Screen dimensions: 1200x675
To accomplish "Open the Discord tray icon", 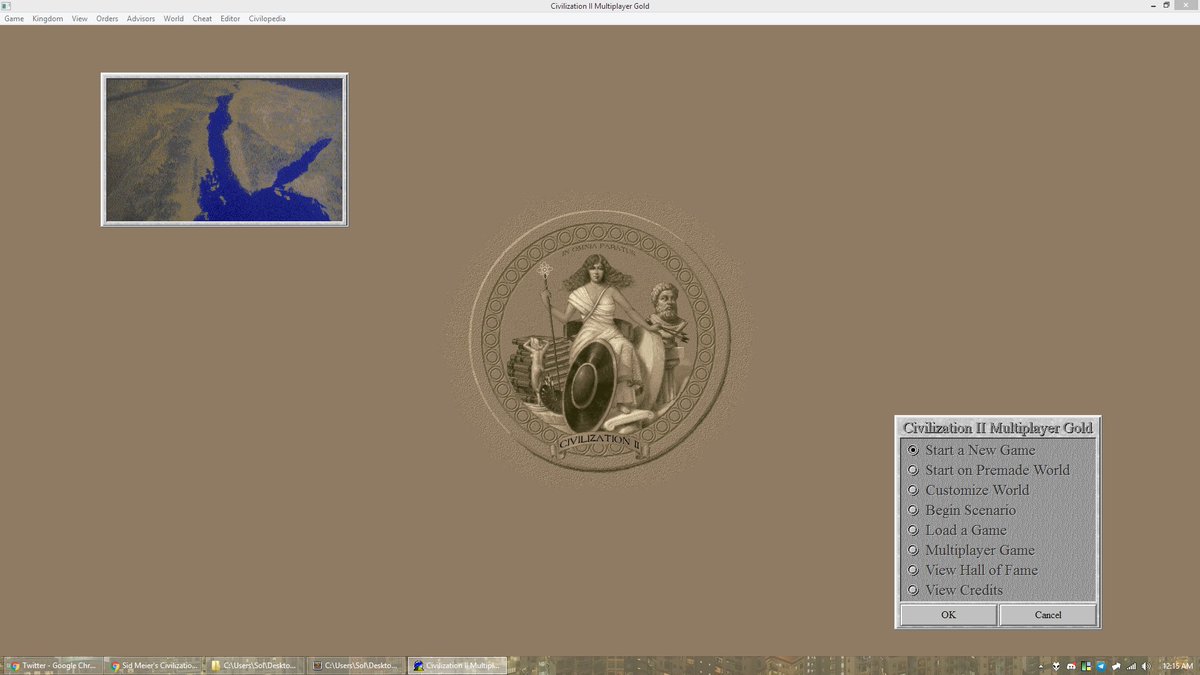I will point(1071,666).
